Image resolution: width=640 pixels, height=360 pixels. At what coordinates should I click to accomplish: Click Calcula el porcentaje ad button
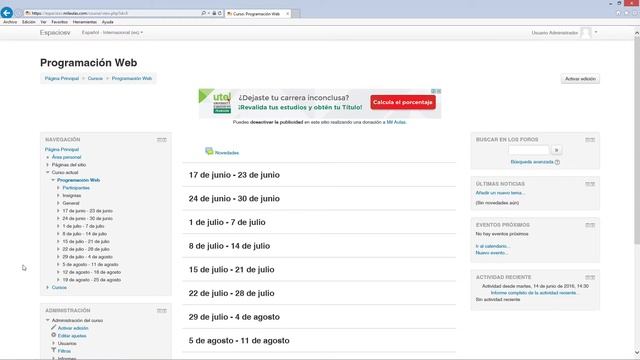(x=403, y=102)
